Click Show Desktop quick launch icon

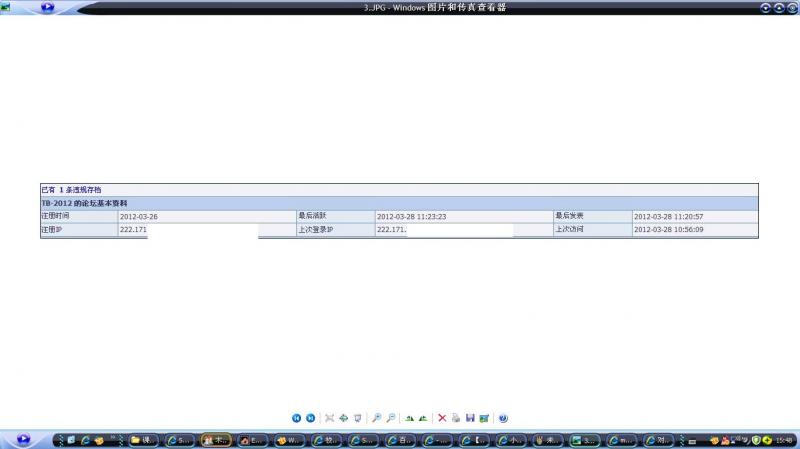(71, 440)
